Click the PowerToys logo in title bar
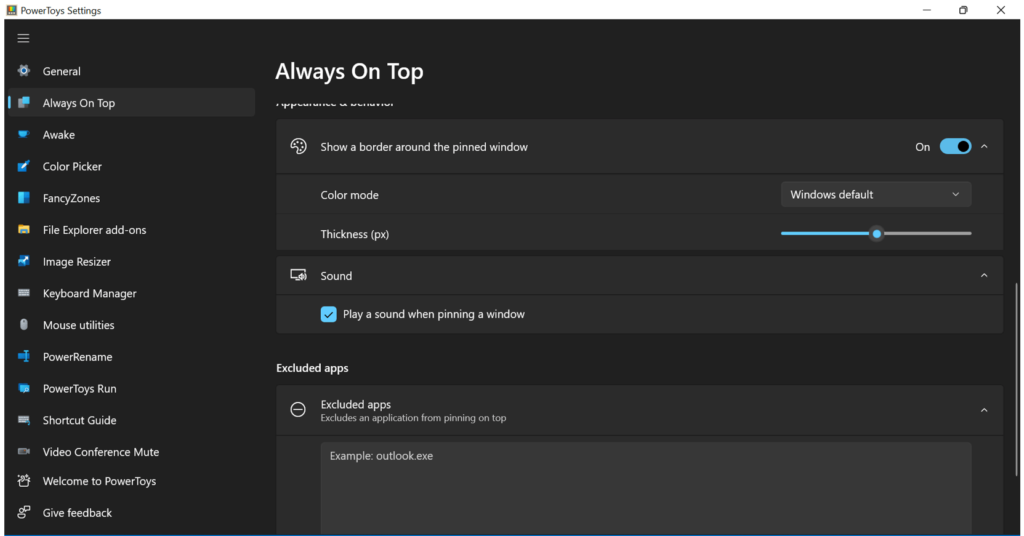 11,10
